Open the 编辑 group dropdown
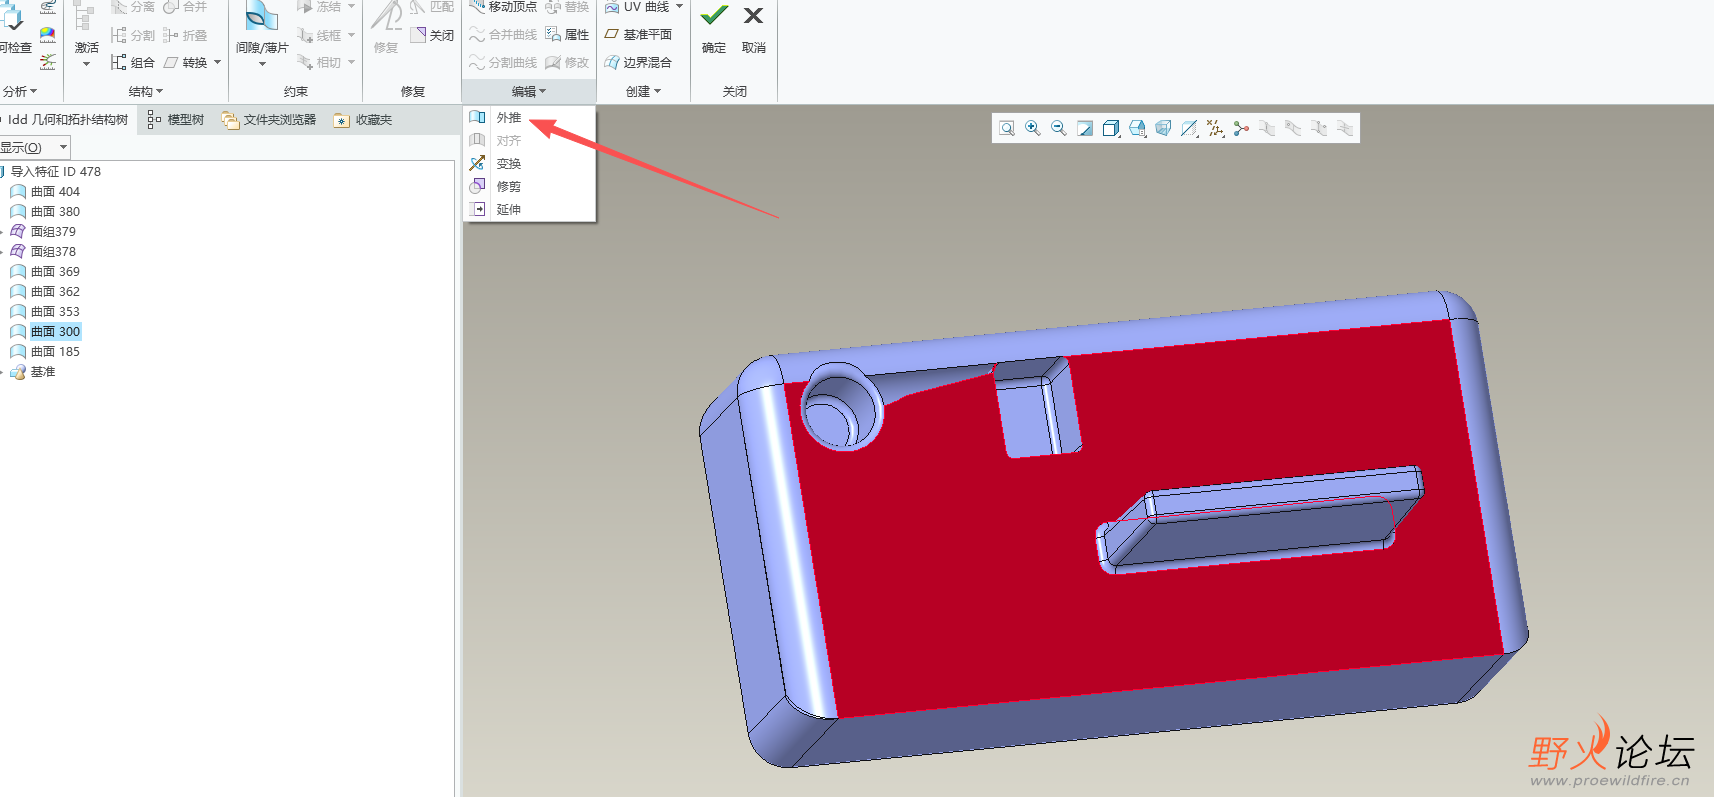Screen dimensions: 1714x797 [529, 91]
